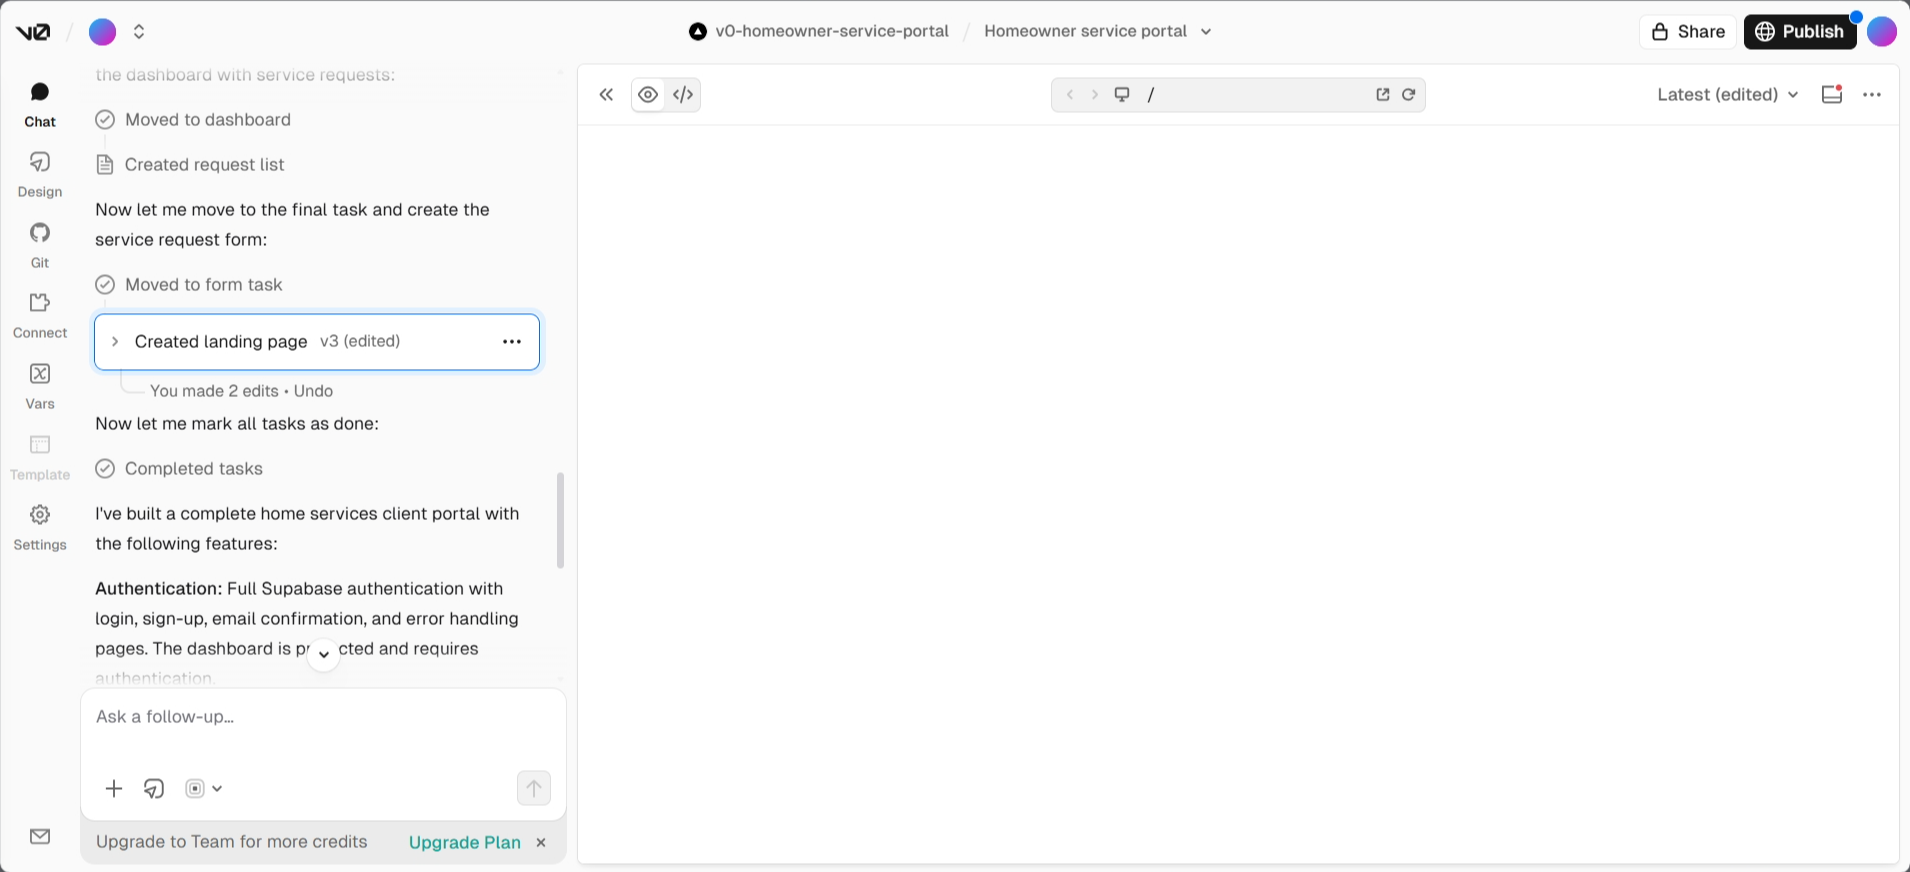
Task: Jump to bottom of chat arrow
Action: [x=323, y=654]
